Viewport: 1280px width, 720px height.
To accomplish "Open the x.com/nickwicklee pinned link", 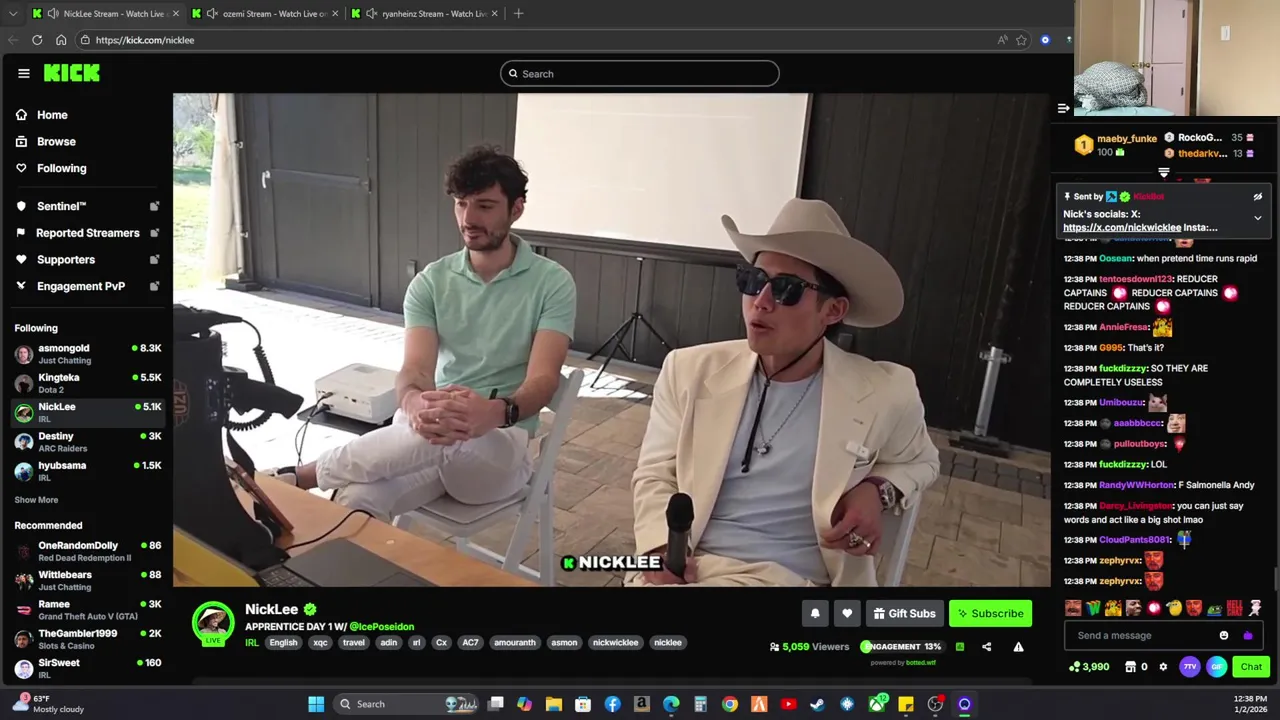I will 1122,228.
